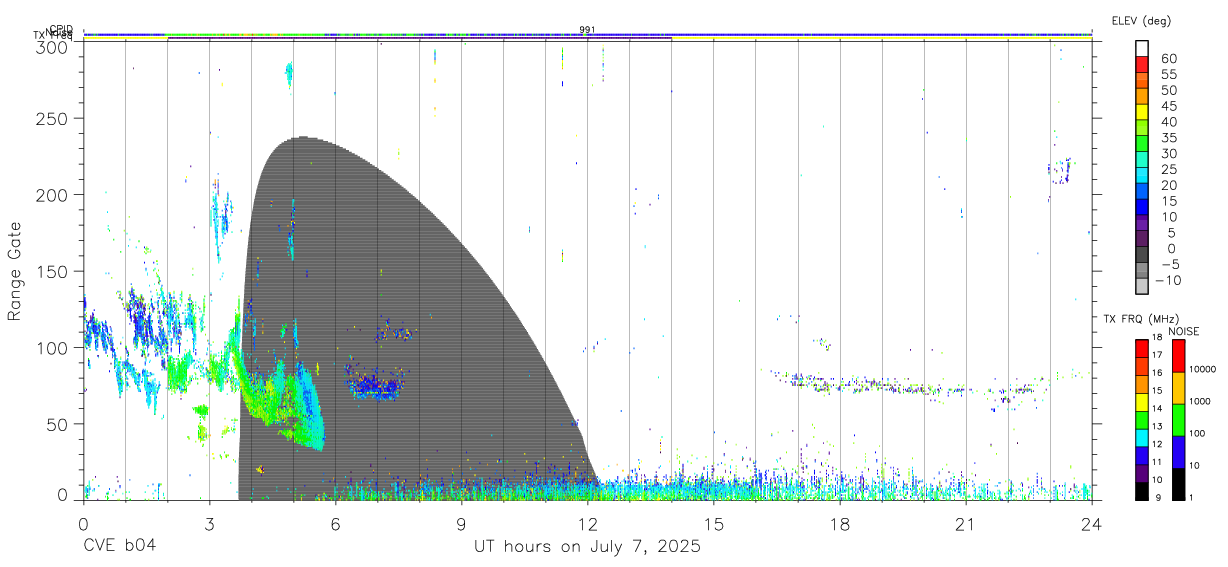Click the 'CVE b04' radar beam label

click(119, 547)
